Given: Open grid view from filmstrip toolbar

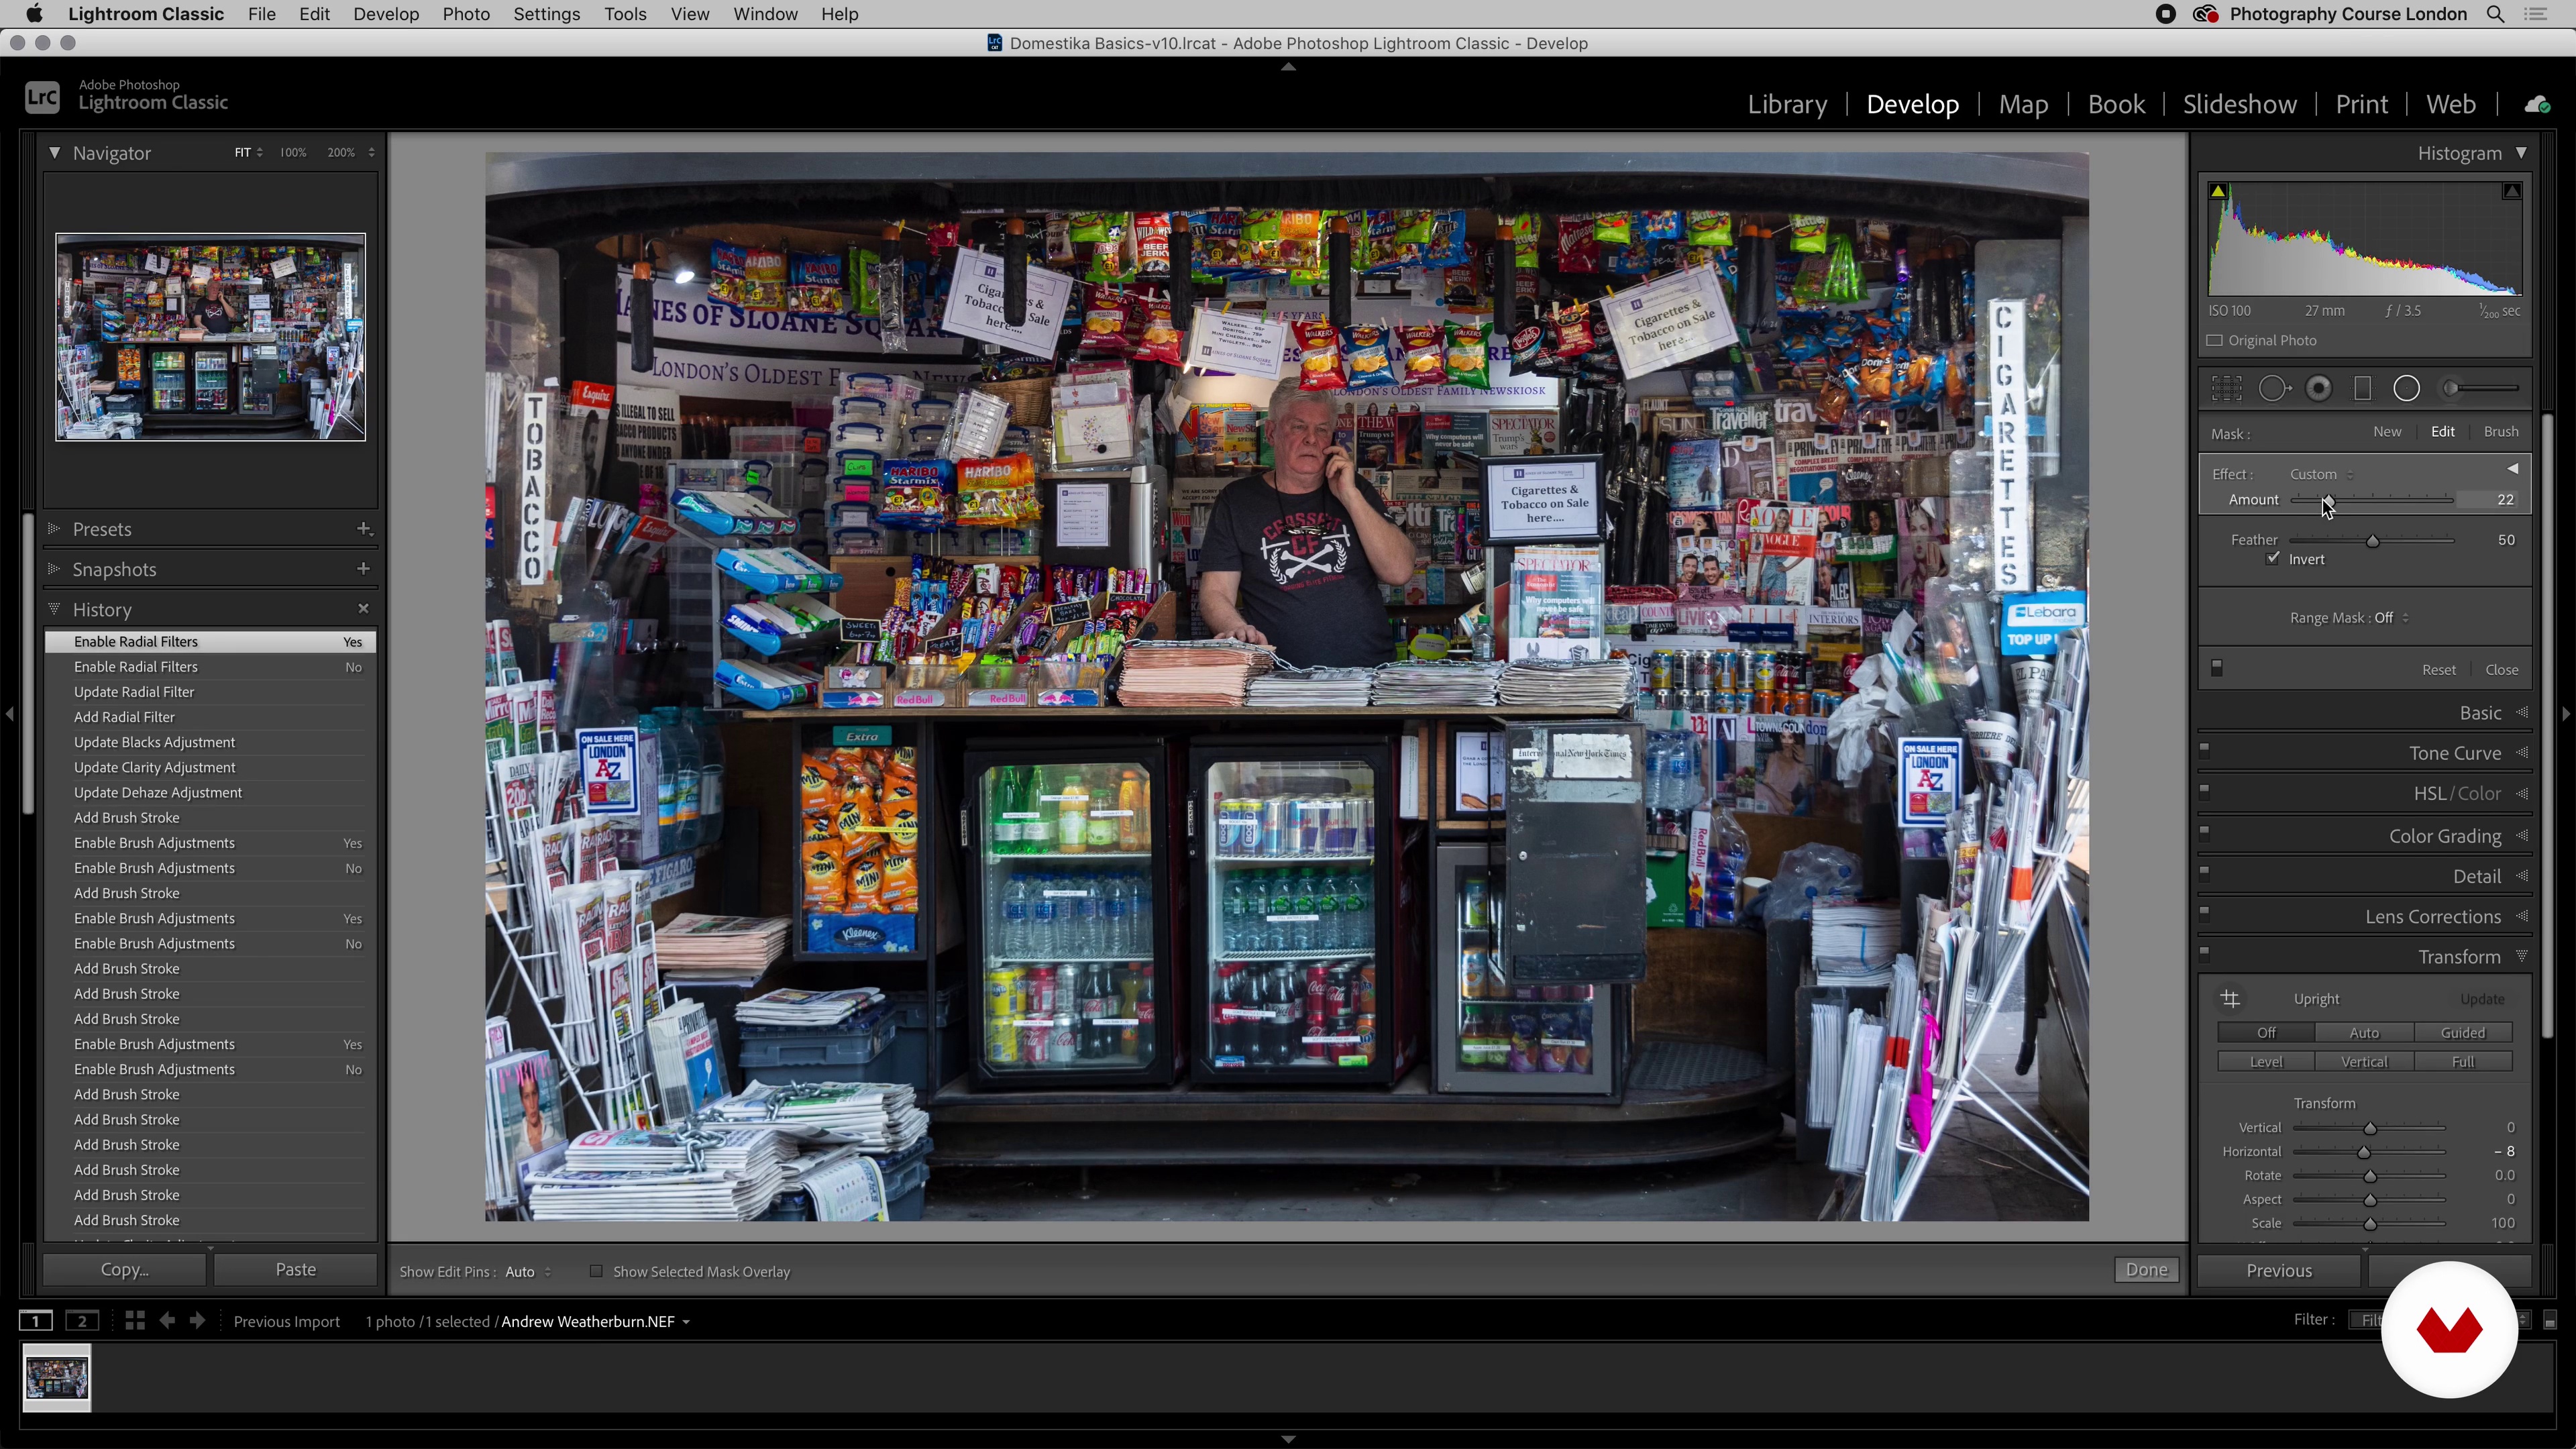Looking at the screenshot, I should click(135, 1321).
